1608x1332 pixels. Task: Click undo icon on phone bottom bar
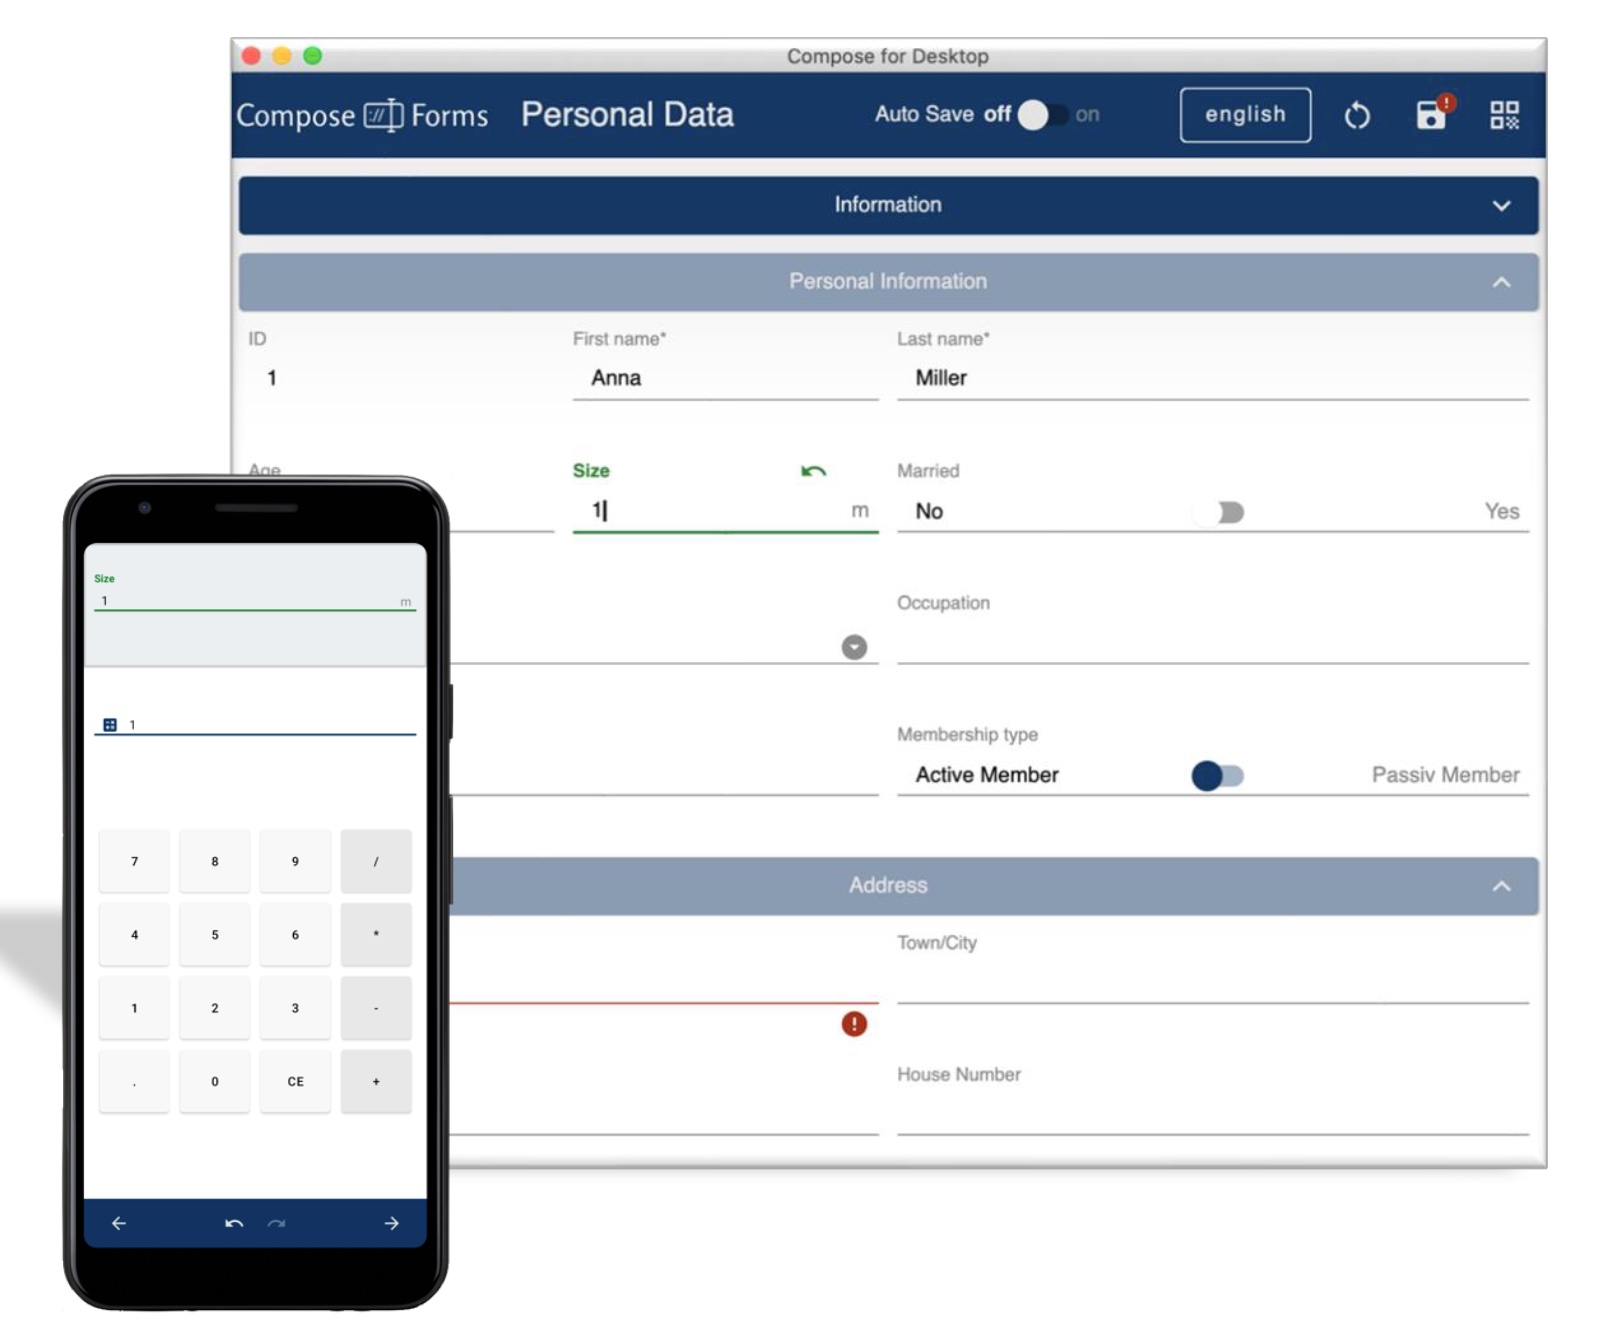(x=234, y=1223)
